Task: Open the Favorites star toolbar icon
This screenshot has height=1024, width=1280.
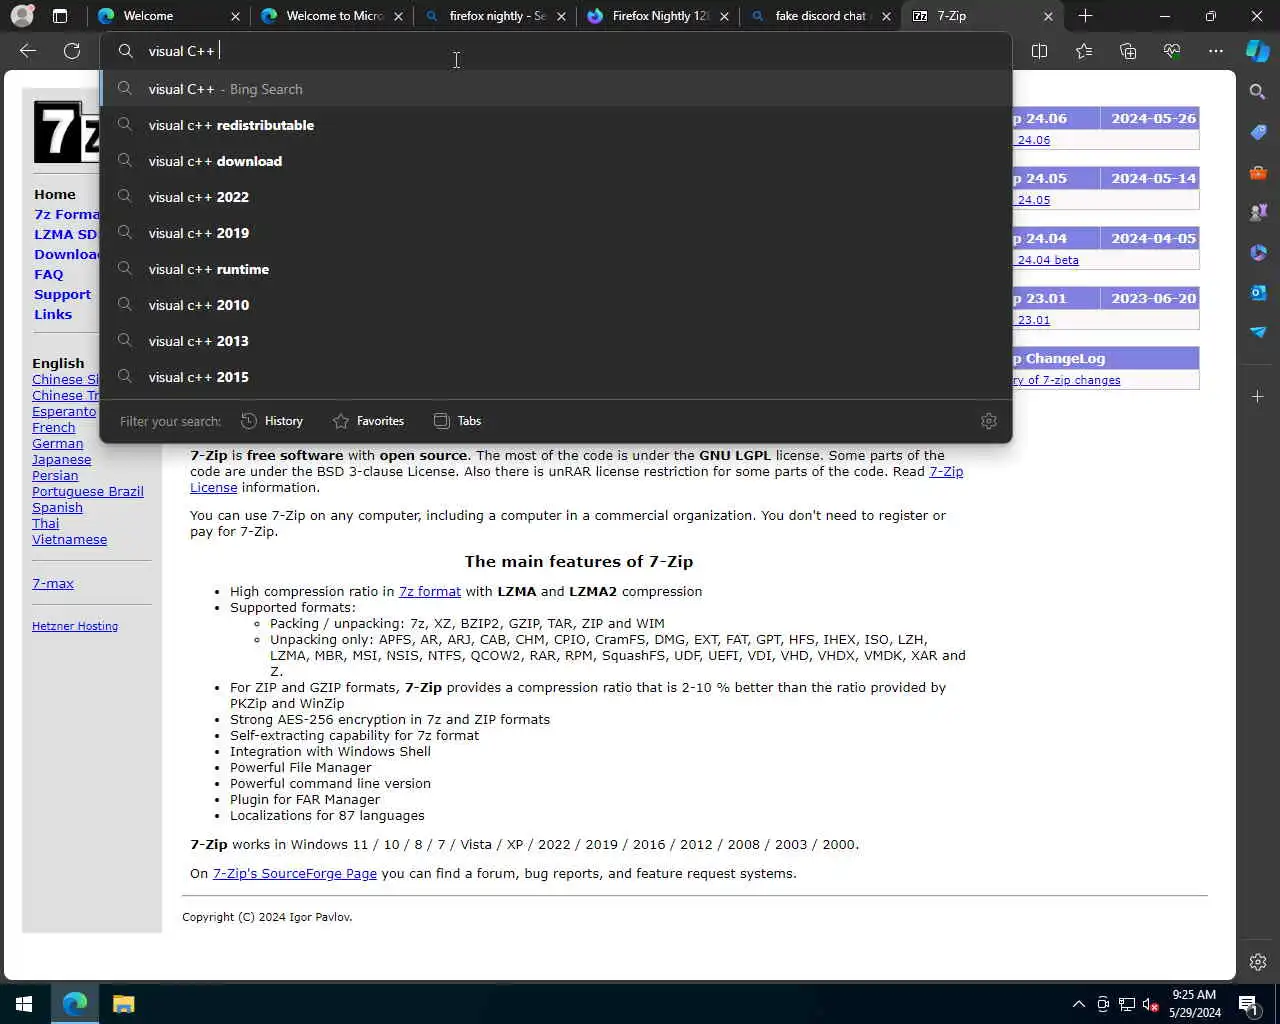Action: (x=1084, y=51)
